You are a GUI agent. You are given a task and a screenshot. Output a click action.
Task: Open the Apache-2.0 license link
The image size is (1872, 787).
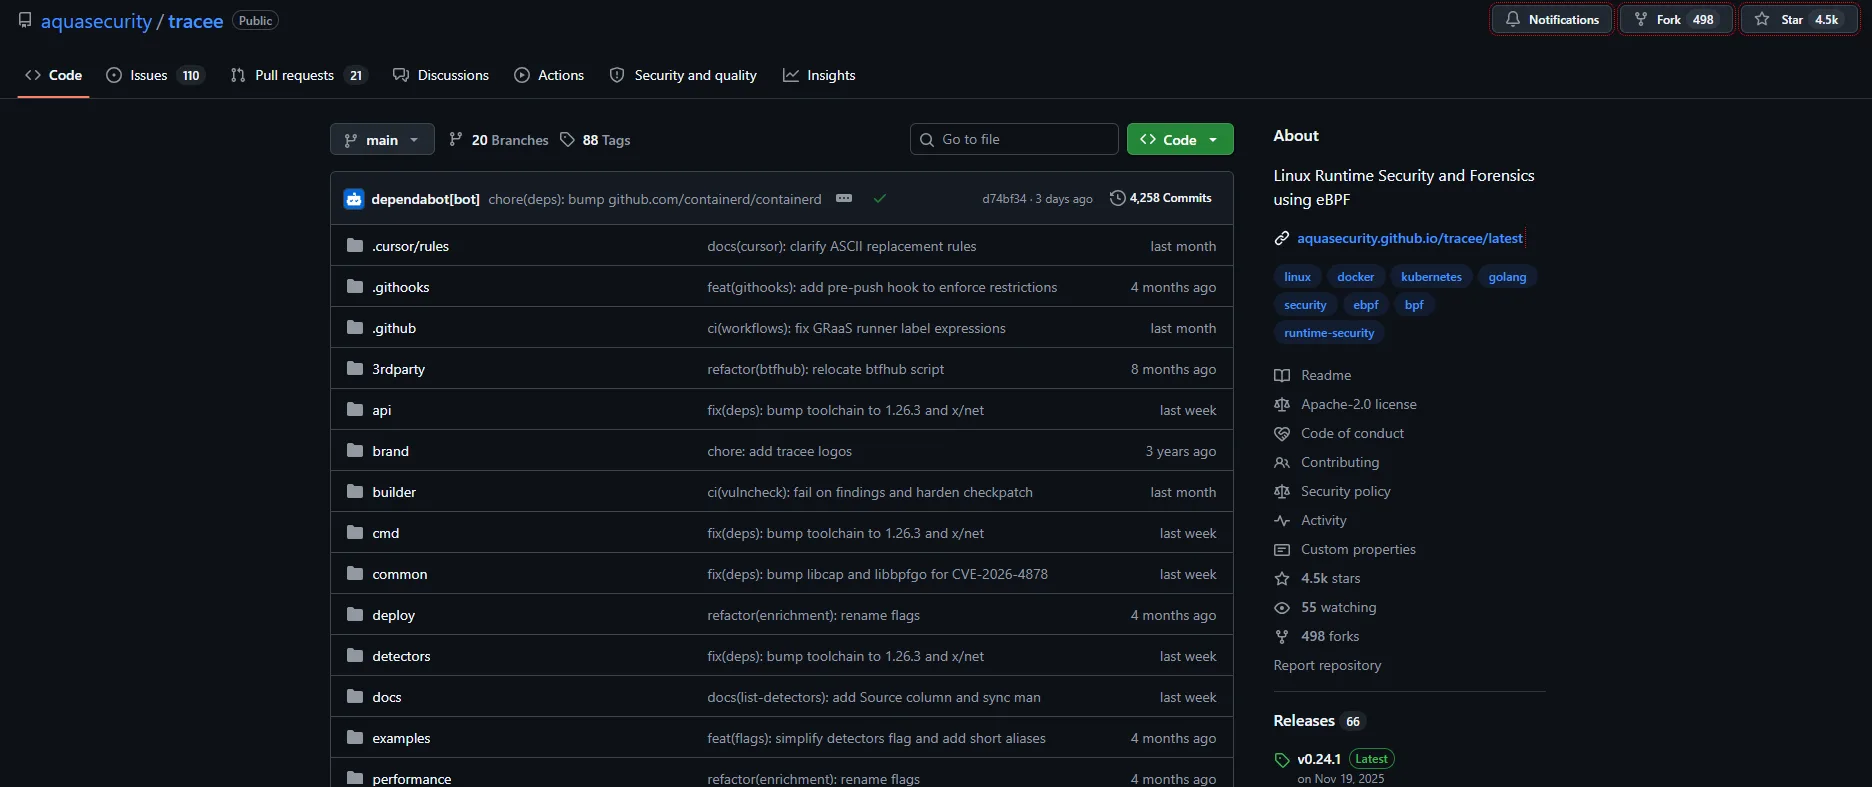point(1358,404)
